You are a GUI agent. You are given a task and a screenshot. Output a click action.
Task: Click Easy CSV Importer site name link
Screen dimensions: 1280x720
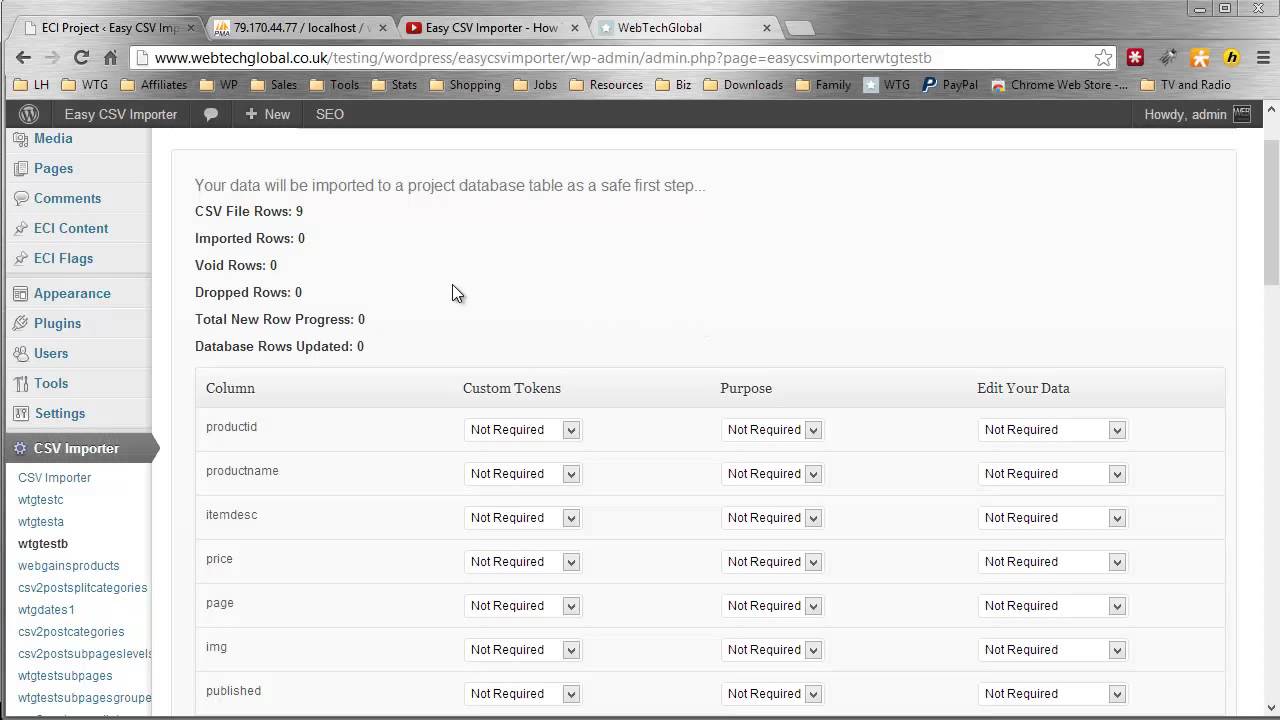click(121, 114)
